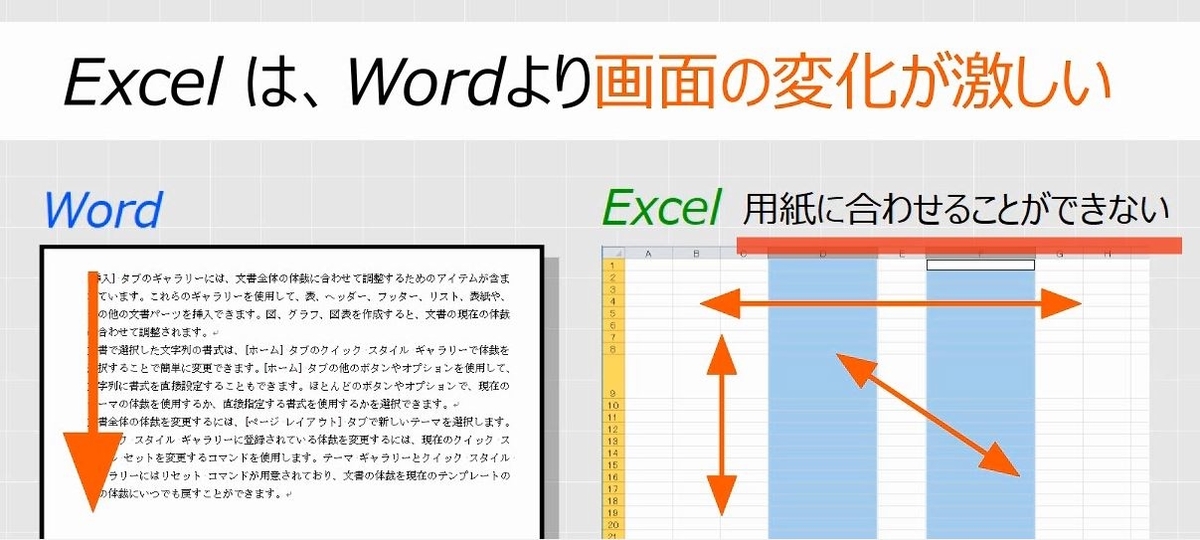Select row 4 header
The width and height of the screenshot is (1200, 540).
(612, 301)
